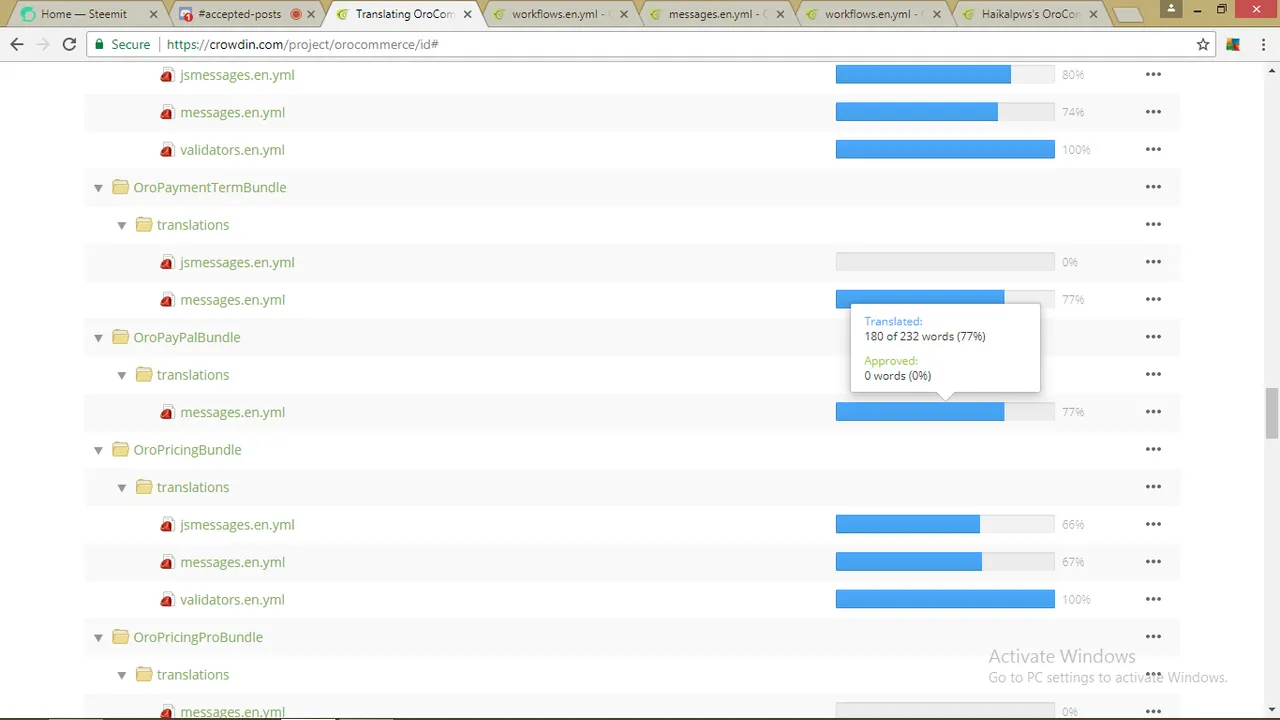
Task: Open more options for messages.en.yml at 67%
Action: tap(1153, 562)
